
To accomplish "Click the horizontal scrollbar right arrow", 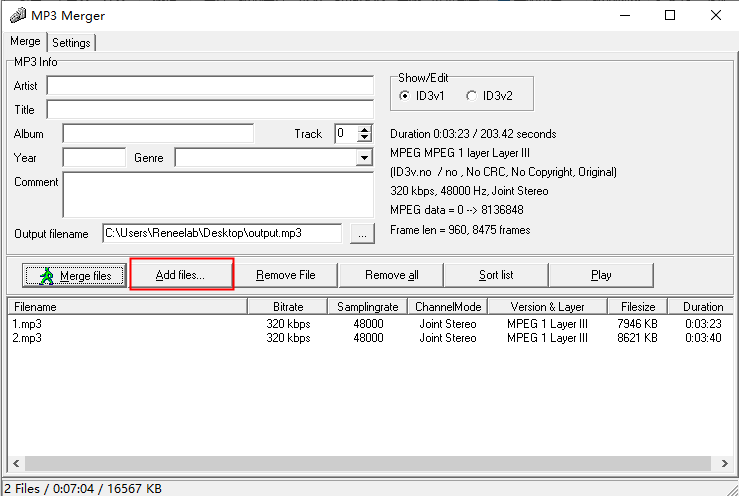I will click(724, 463).
